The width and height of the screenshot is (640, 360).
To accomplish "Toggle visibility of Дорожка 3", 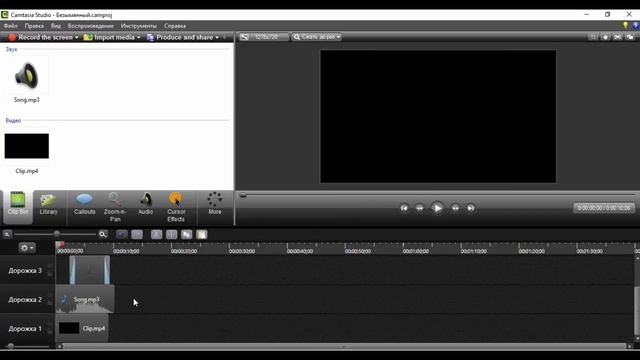I will 50,266.
